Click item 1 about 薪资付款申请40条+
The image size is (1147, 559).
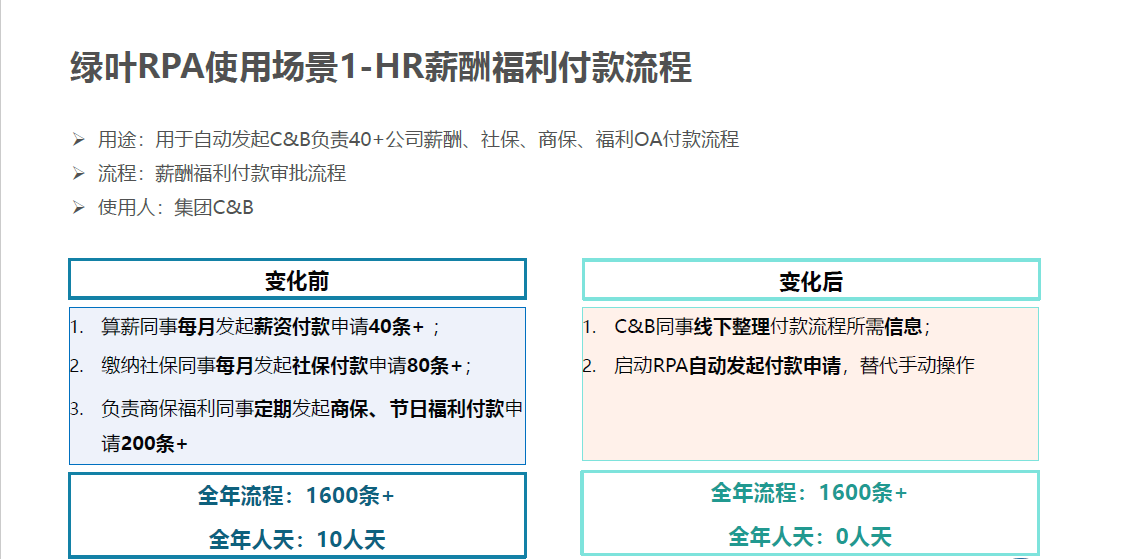click(256, 327)
